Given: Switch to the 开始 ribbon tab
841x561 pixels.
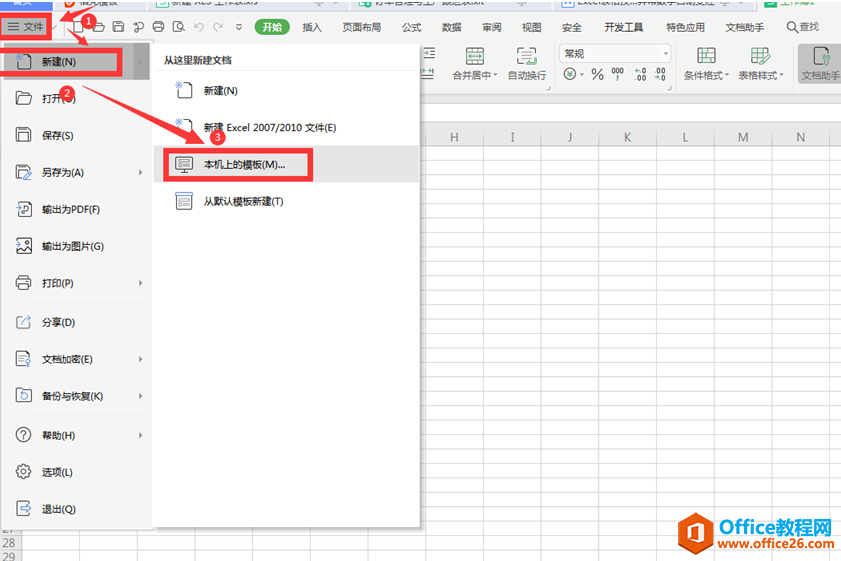Looking at the screenshot, I should pos(272,27).
